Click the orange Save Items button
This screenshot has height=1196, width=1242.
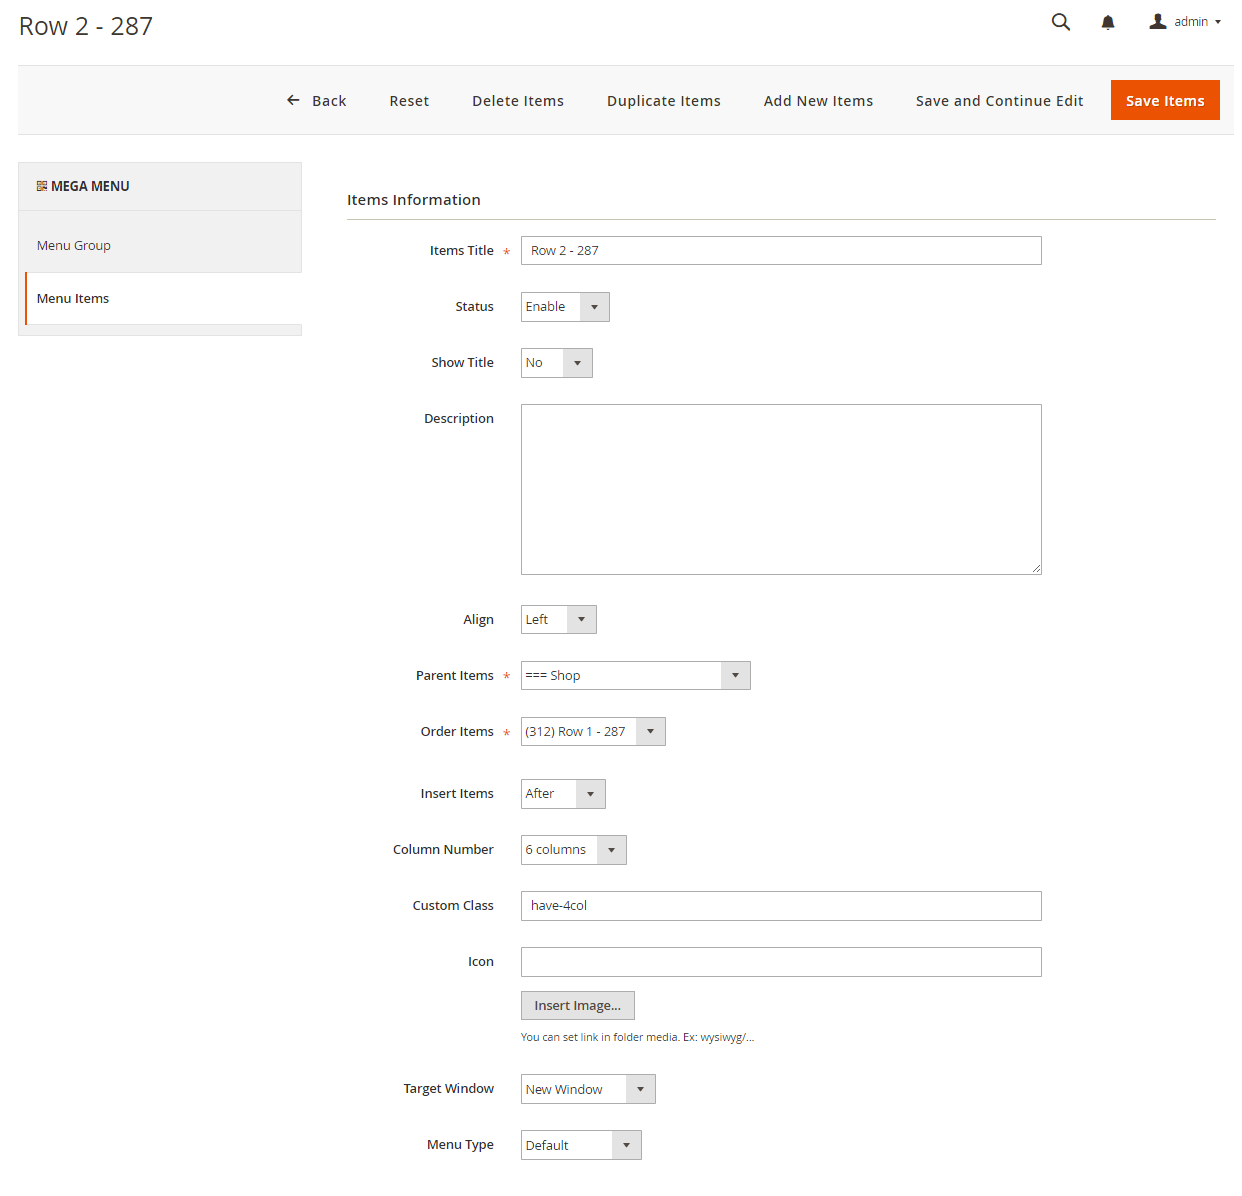1165,100
